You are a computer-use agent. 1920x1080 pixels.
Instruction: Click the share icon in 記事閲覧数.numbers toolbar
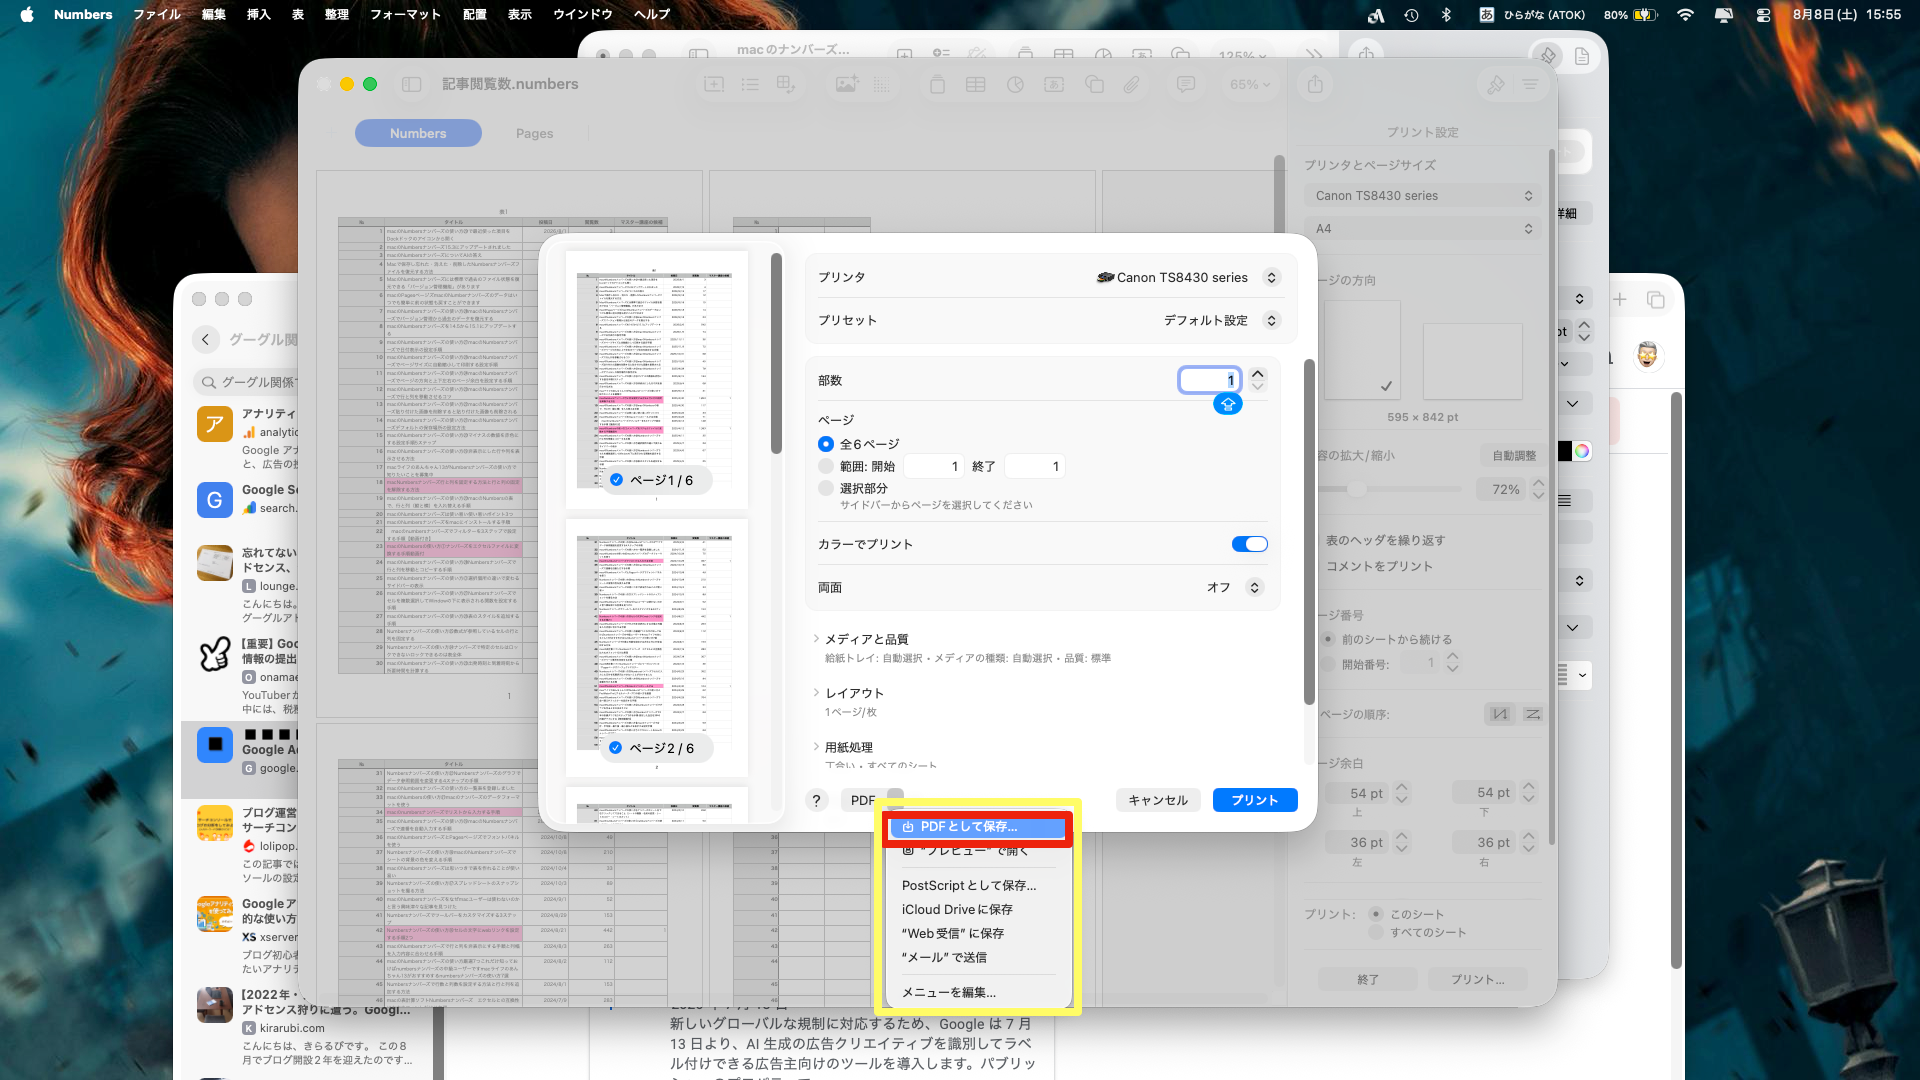click(1315, 85)
